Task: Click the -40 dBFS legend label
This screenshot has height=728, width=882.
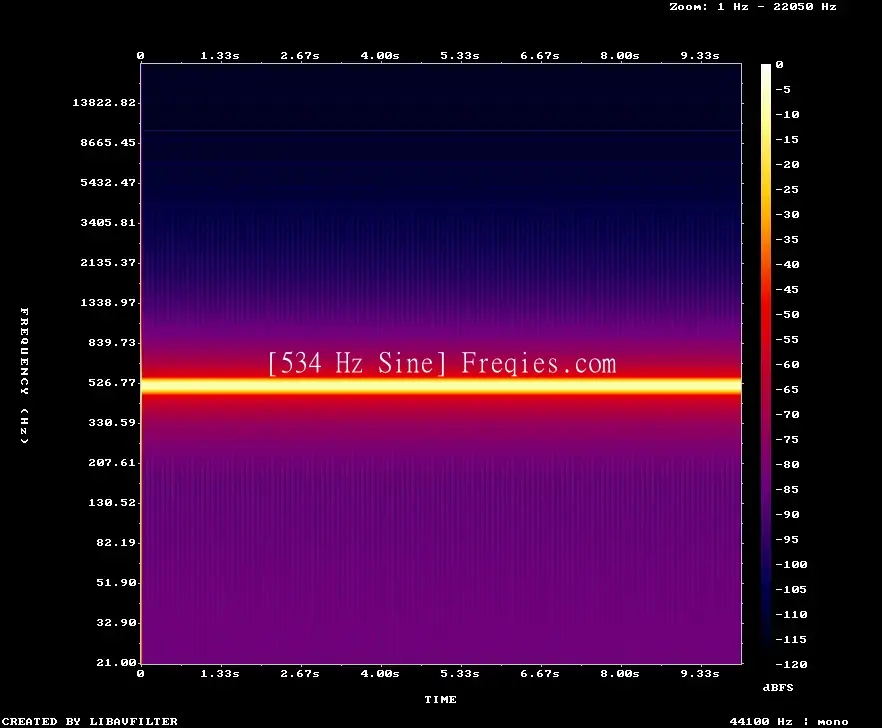Action: (x=787, y=264)
